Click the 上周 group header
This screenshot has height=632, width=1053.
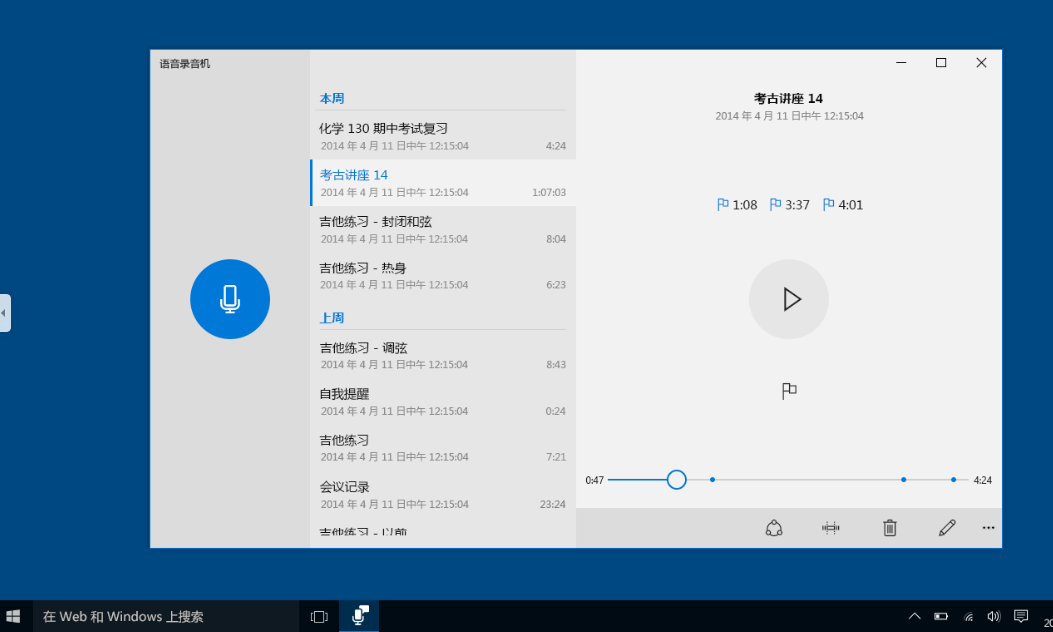332,318
